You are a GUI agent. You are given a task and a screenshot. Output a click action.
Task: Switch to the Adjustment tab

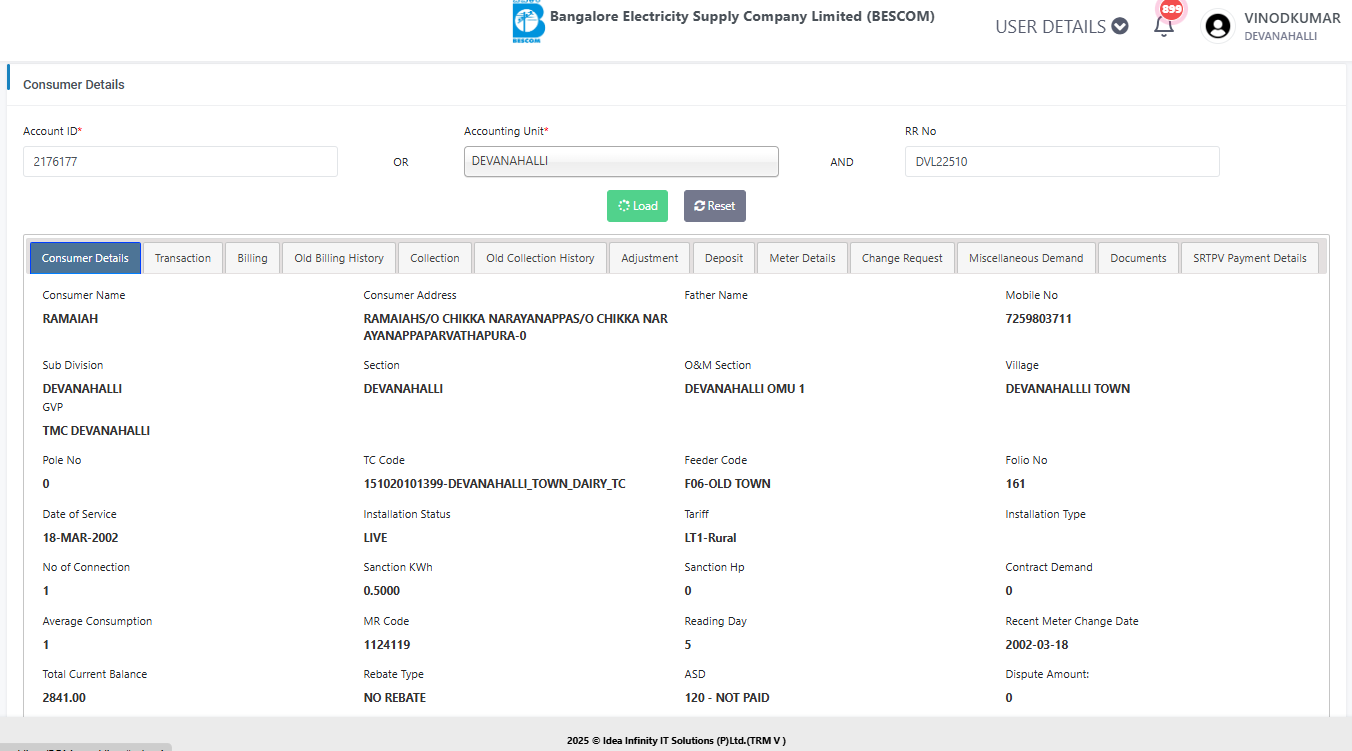[x=650, y=258]
